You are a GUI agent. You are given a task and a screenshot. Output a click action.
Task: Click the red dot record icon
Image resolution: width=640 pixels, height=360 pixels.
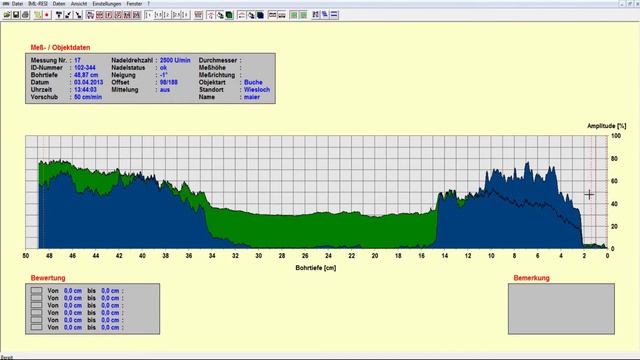(47, 15)
